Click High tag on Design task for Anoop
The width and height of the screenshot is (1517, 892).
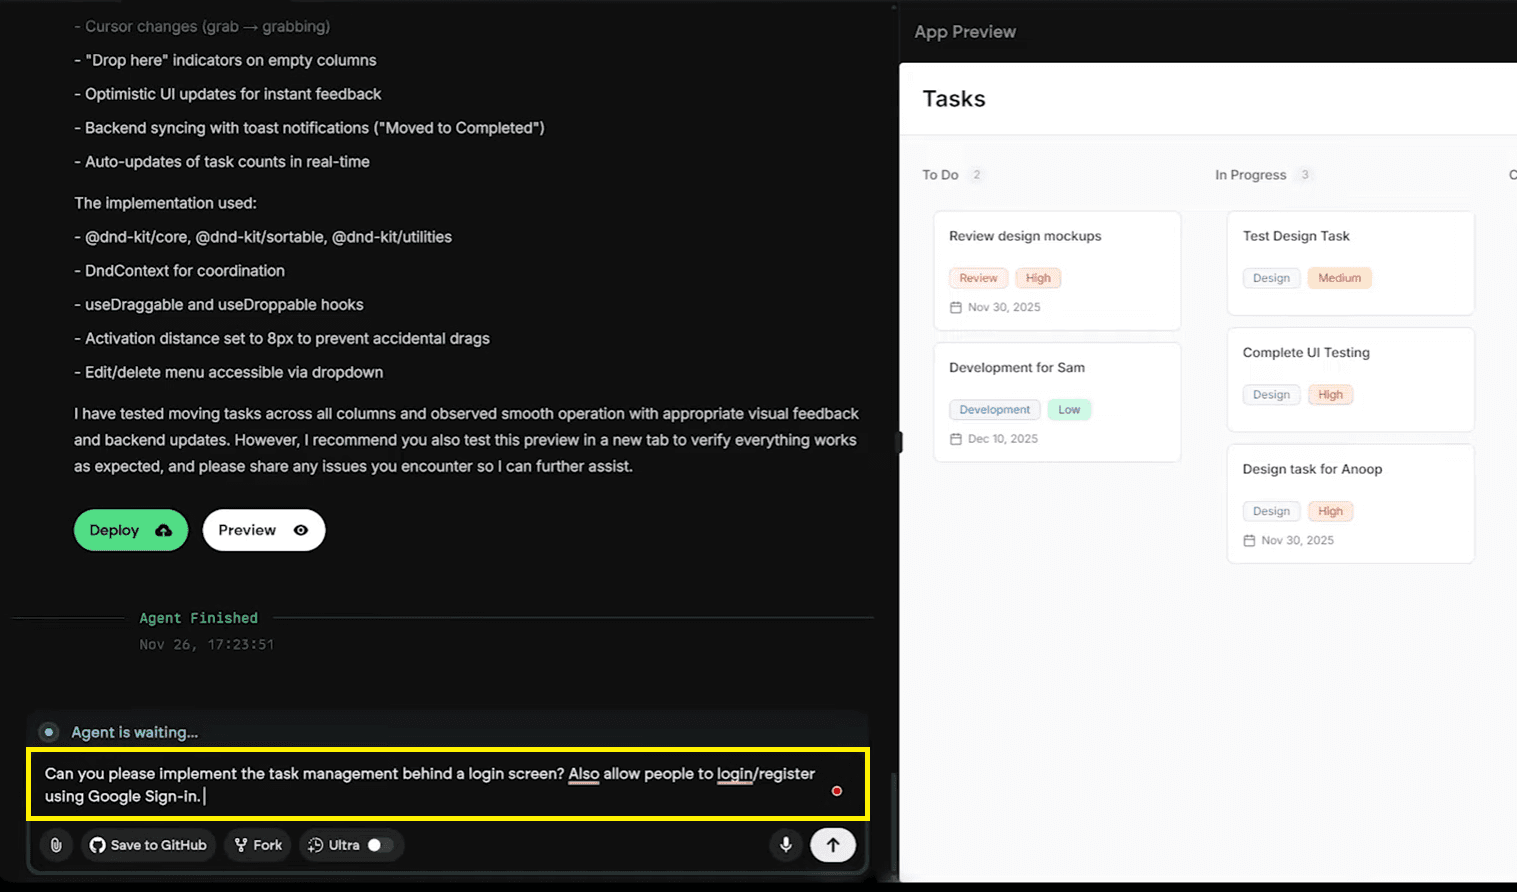click(1330, 511)
